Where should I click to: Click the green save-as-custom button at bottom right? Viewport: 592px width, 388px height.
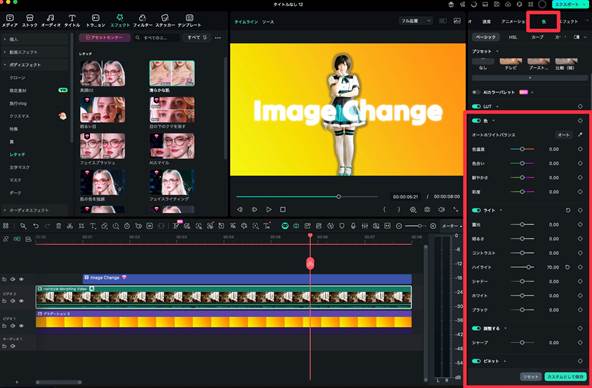point(565,376)
